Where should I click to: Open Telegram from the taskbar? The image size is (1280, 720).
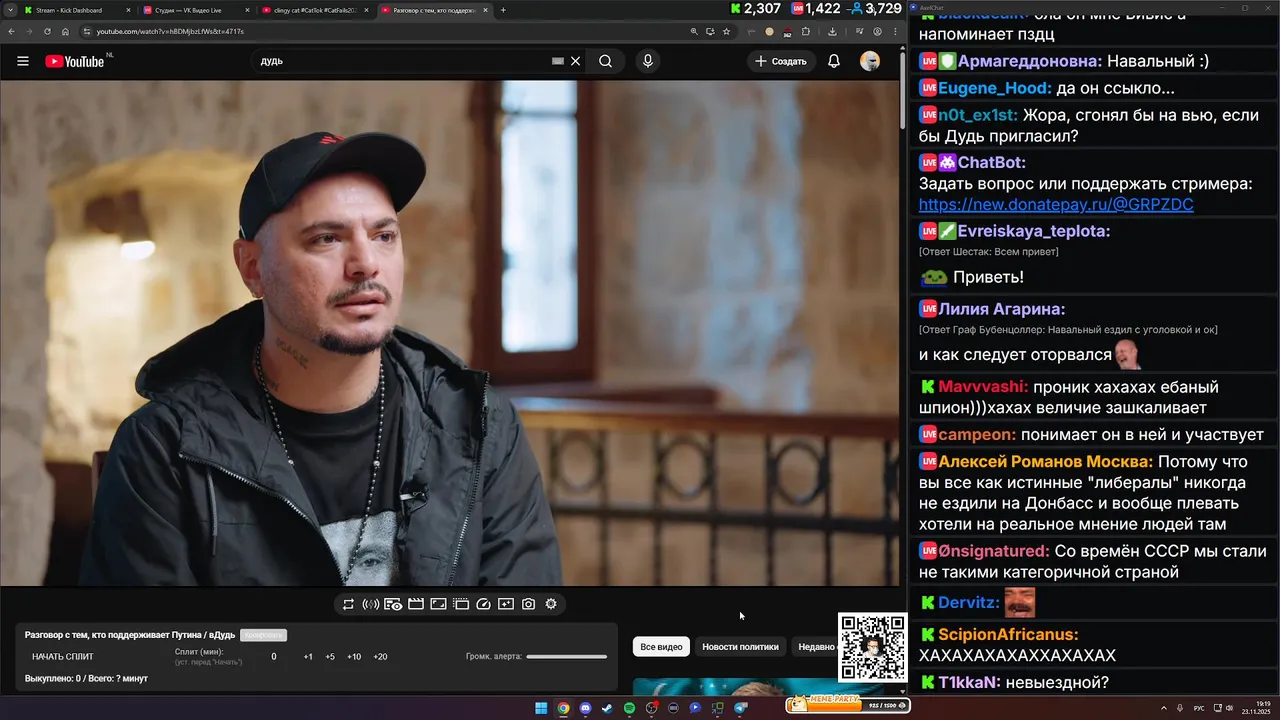pos(741,708)
